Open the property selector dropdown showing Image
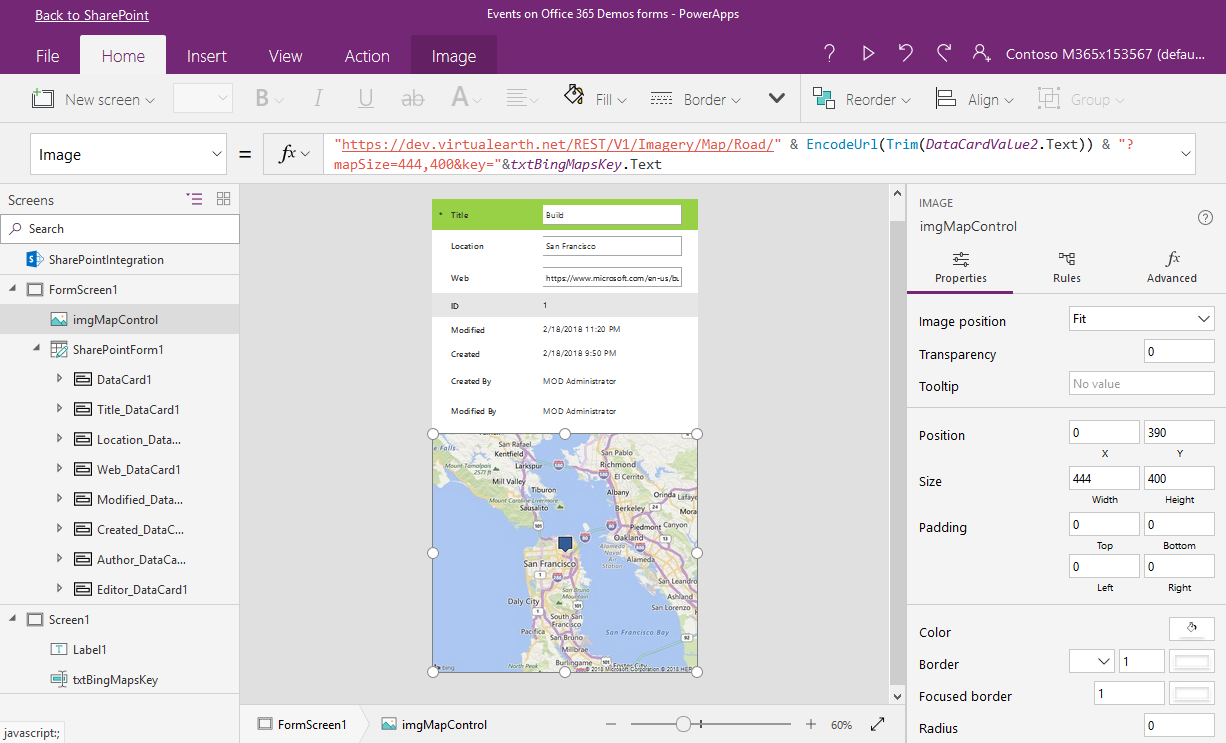The height and width of the screenshot is (743, 1226). (x=129, y=155)
